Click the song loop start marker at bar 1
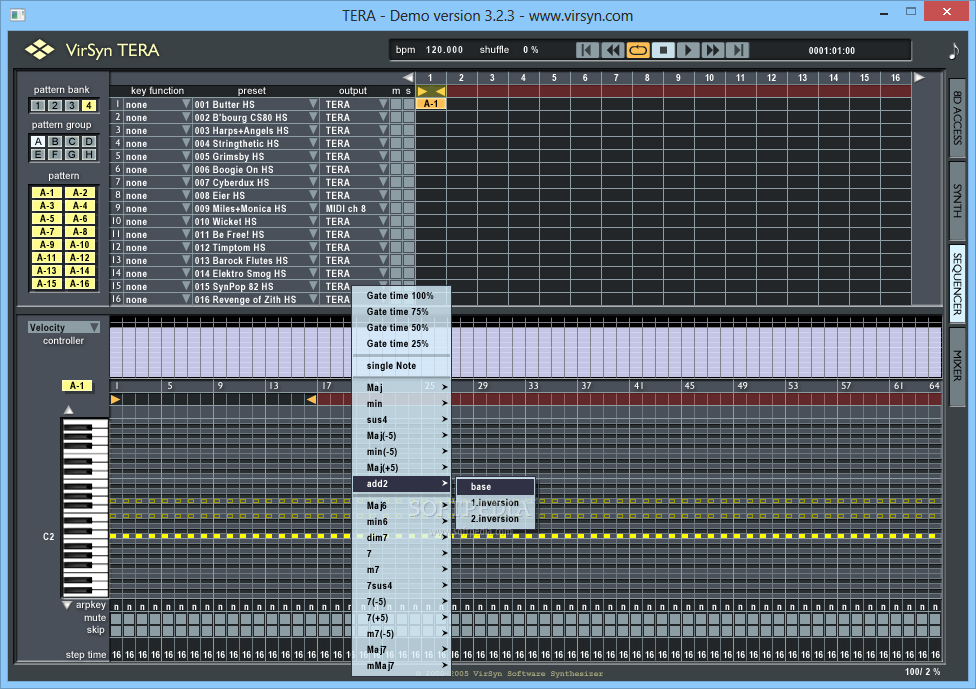Image resolution: width=976 pixels, height=689 pixels. (x=423, y=91)
